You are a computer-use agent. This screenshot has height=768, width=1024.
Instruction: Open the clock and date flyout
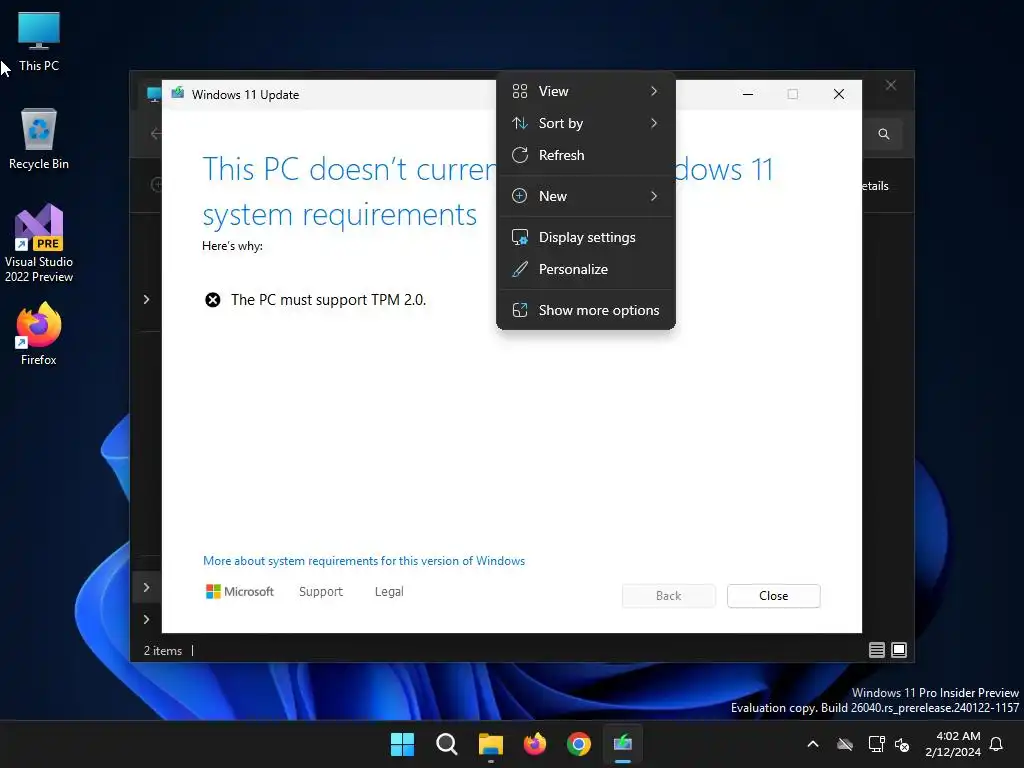point(953,744)
